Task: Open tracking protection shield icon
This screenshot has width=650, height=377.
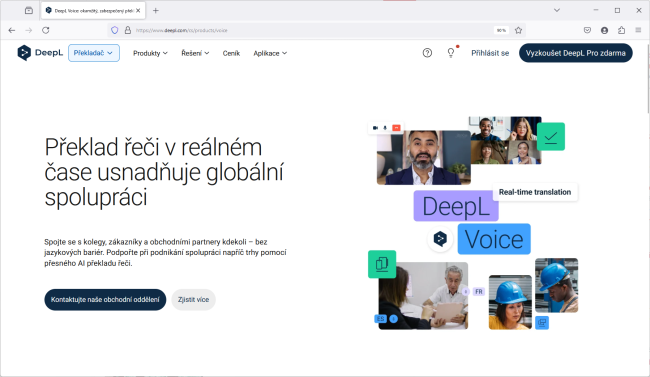Action: 115,30
